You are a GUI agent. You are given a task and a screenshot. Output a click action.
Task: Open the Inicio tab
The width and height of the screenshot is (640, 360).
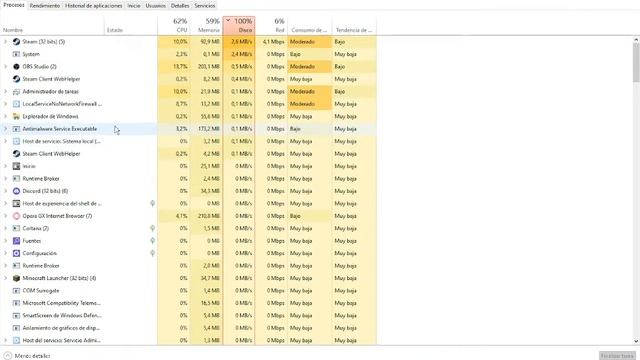pos(134,6)
